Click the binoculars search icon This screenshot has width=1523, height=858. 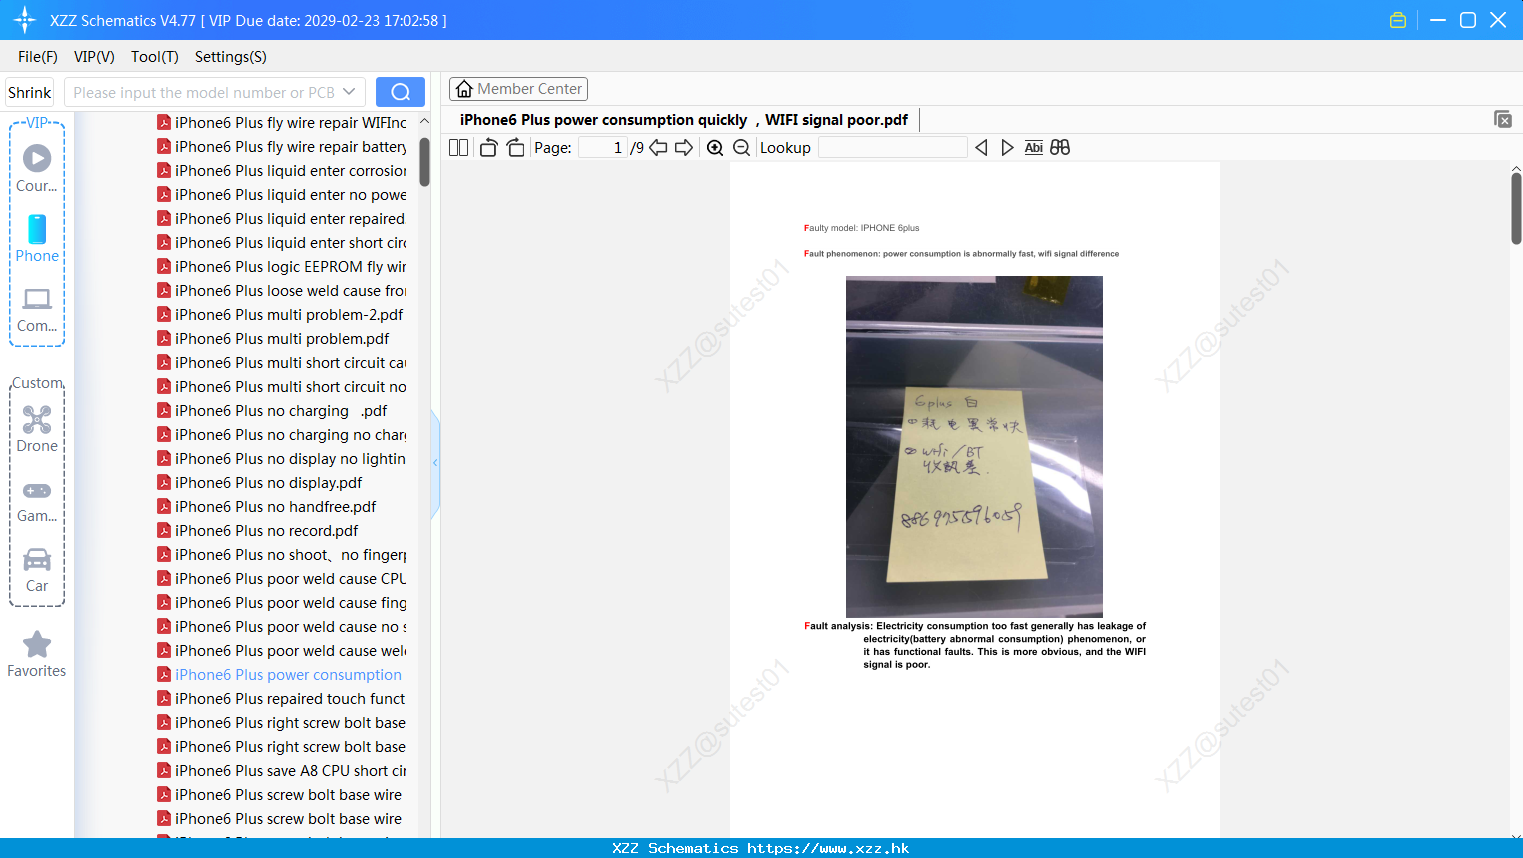pos(1060,148)
